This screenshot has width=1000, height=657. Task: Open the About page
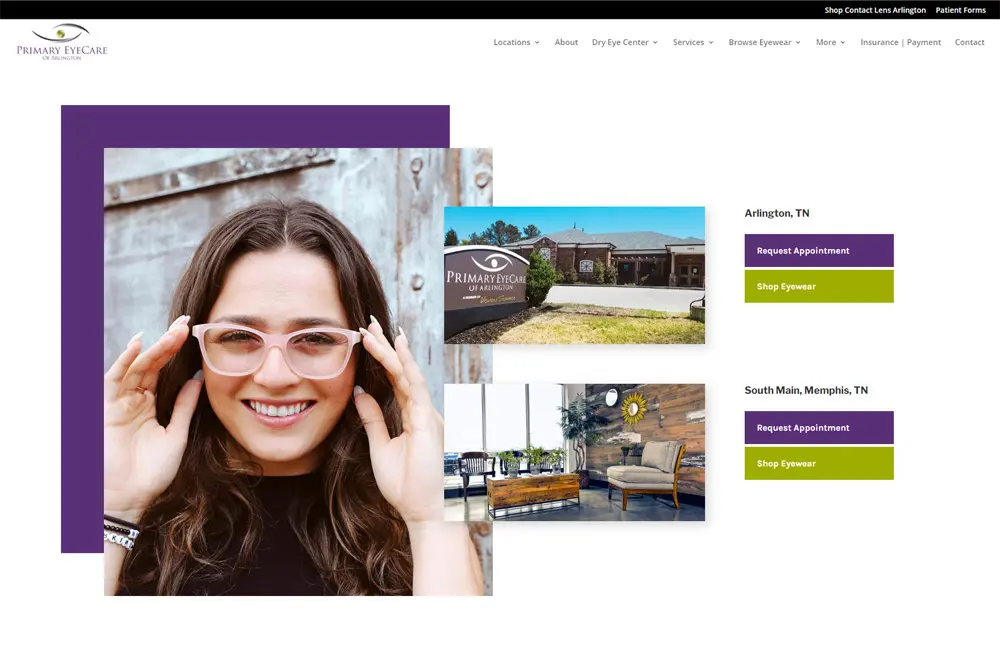click(566, 42)
